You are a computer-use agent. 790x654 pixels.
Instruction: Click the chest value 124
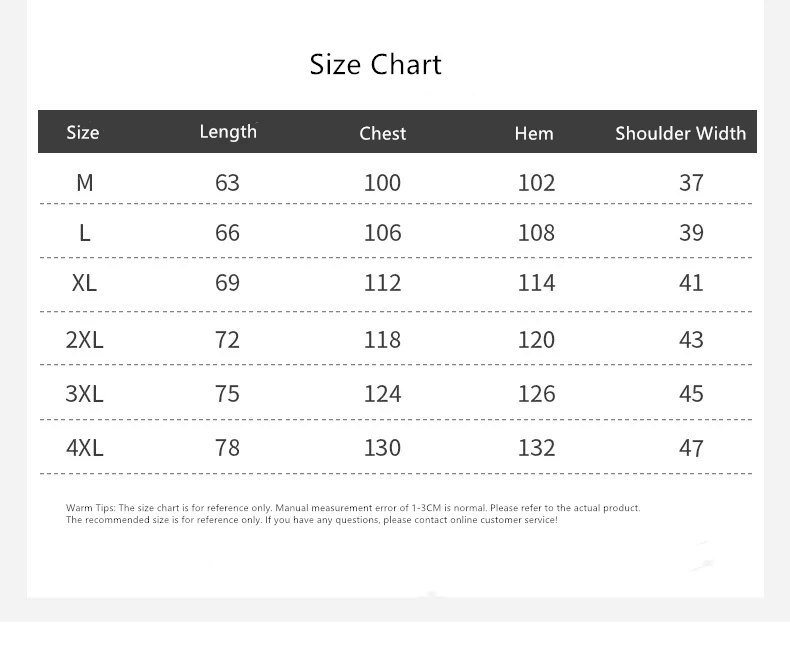(382, 394)
